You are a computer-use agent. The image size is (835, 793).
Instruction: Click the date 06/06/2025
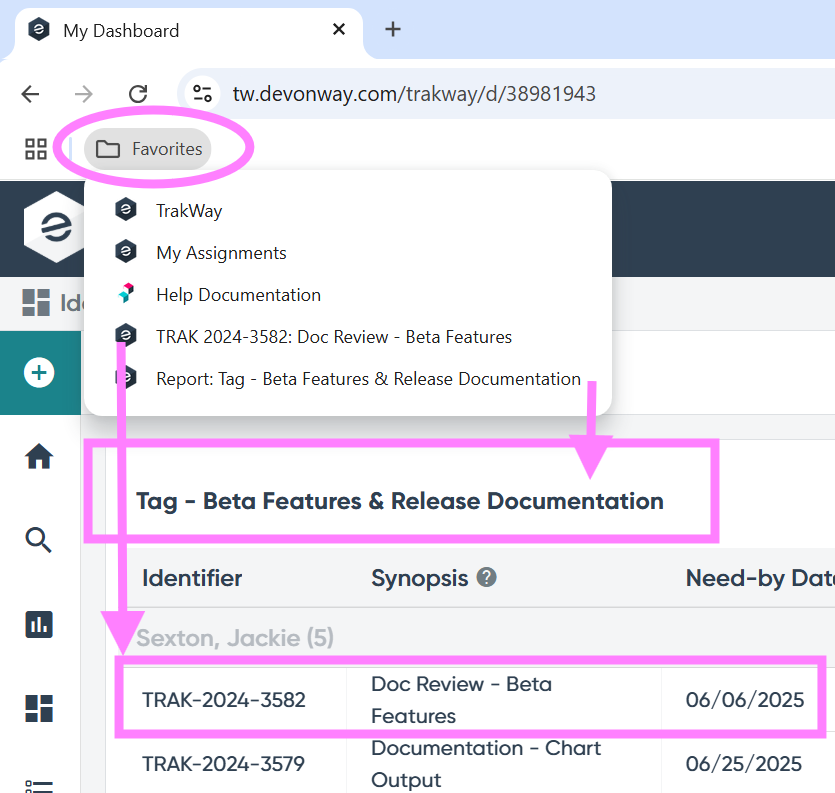tap(744, 700)
